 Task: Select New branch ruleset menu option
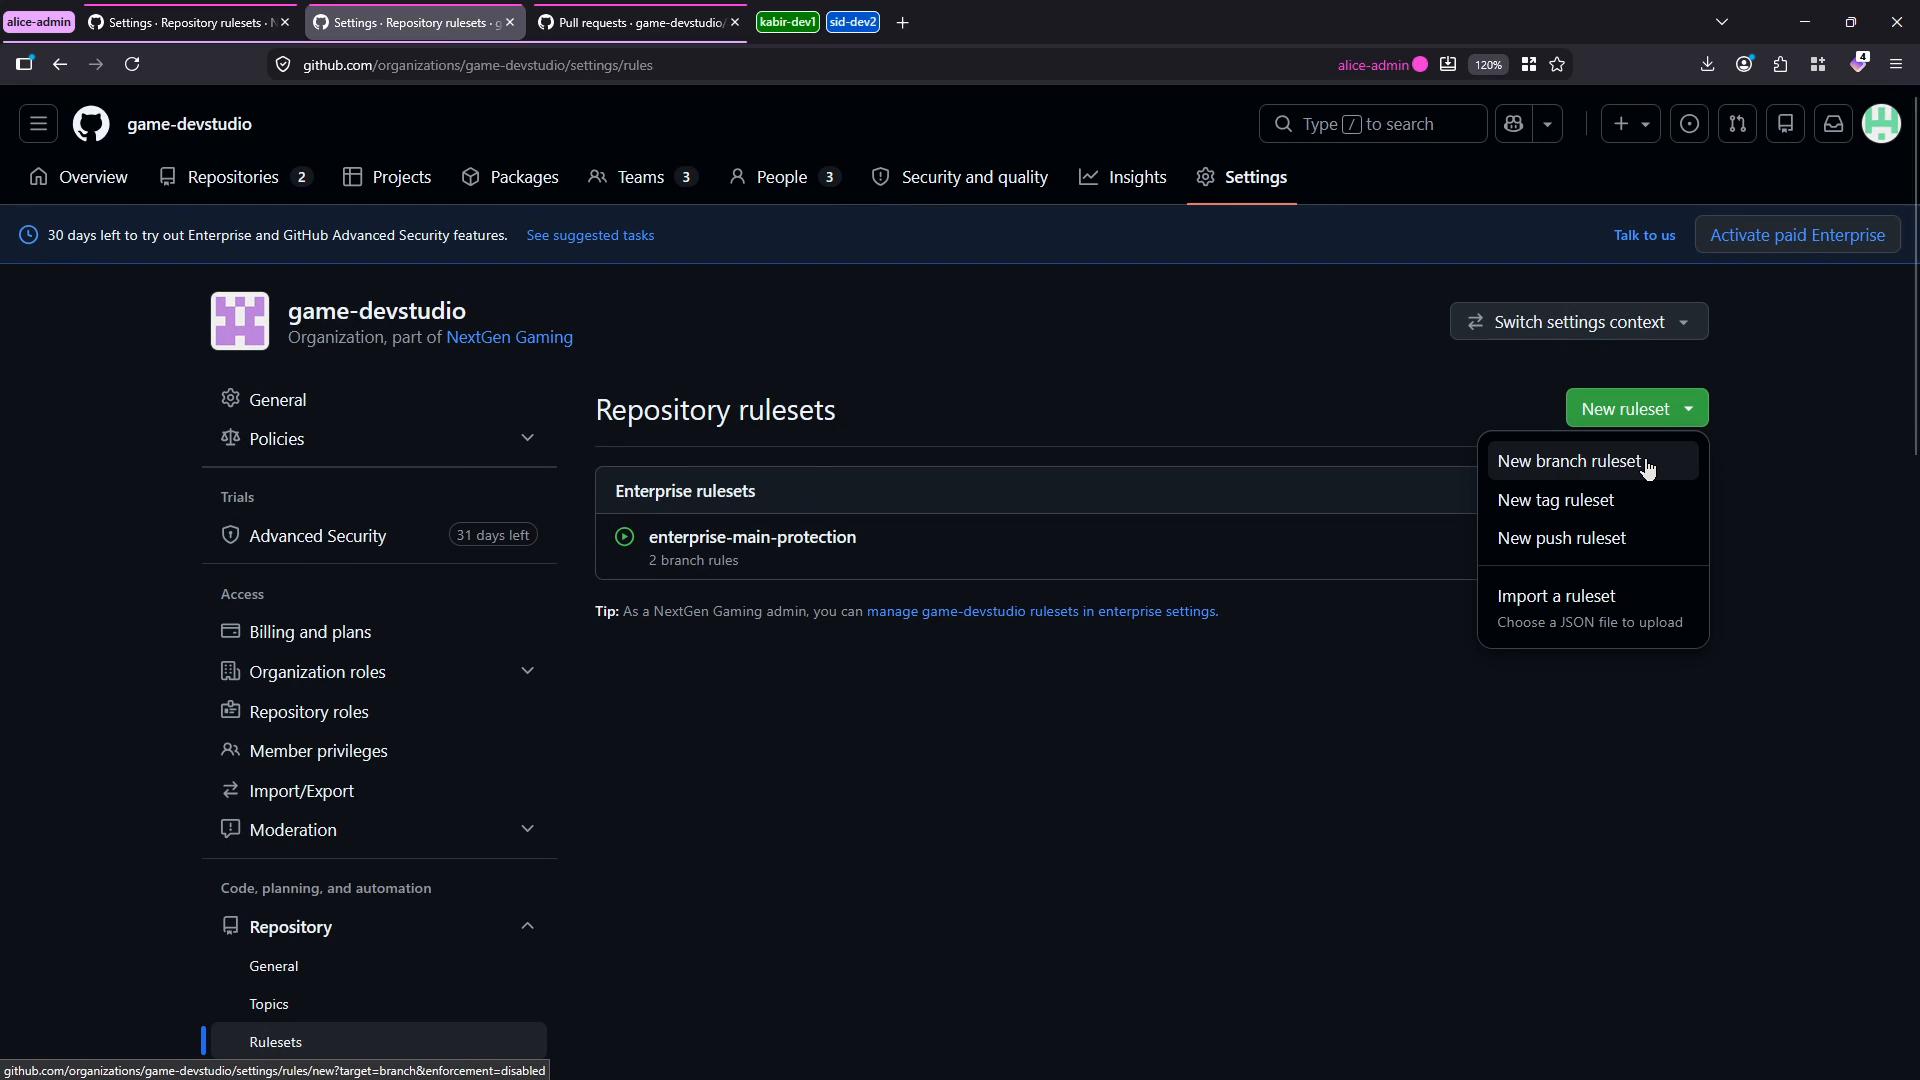1592,461
